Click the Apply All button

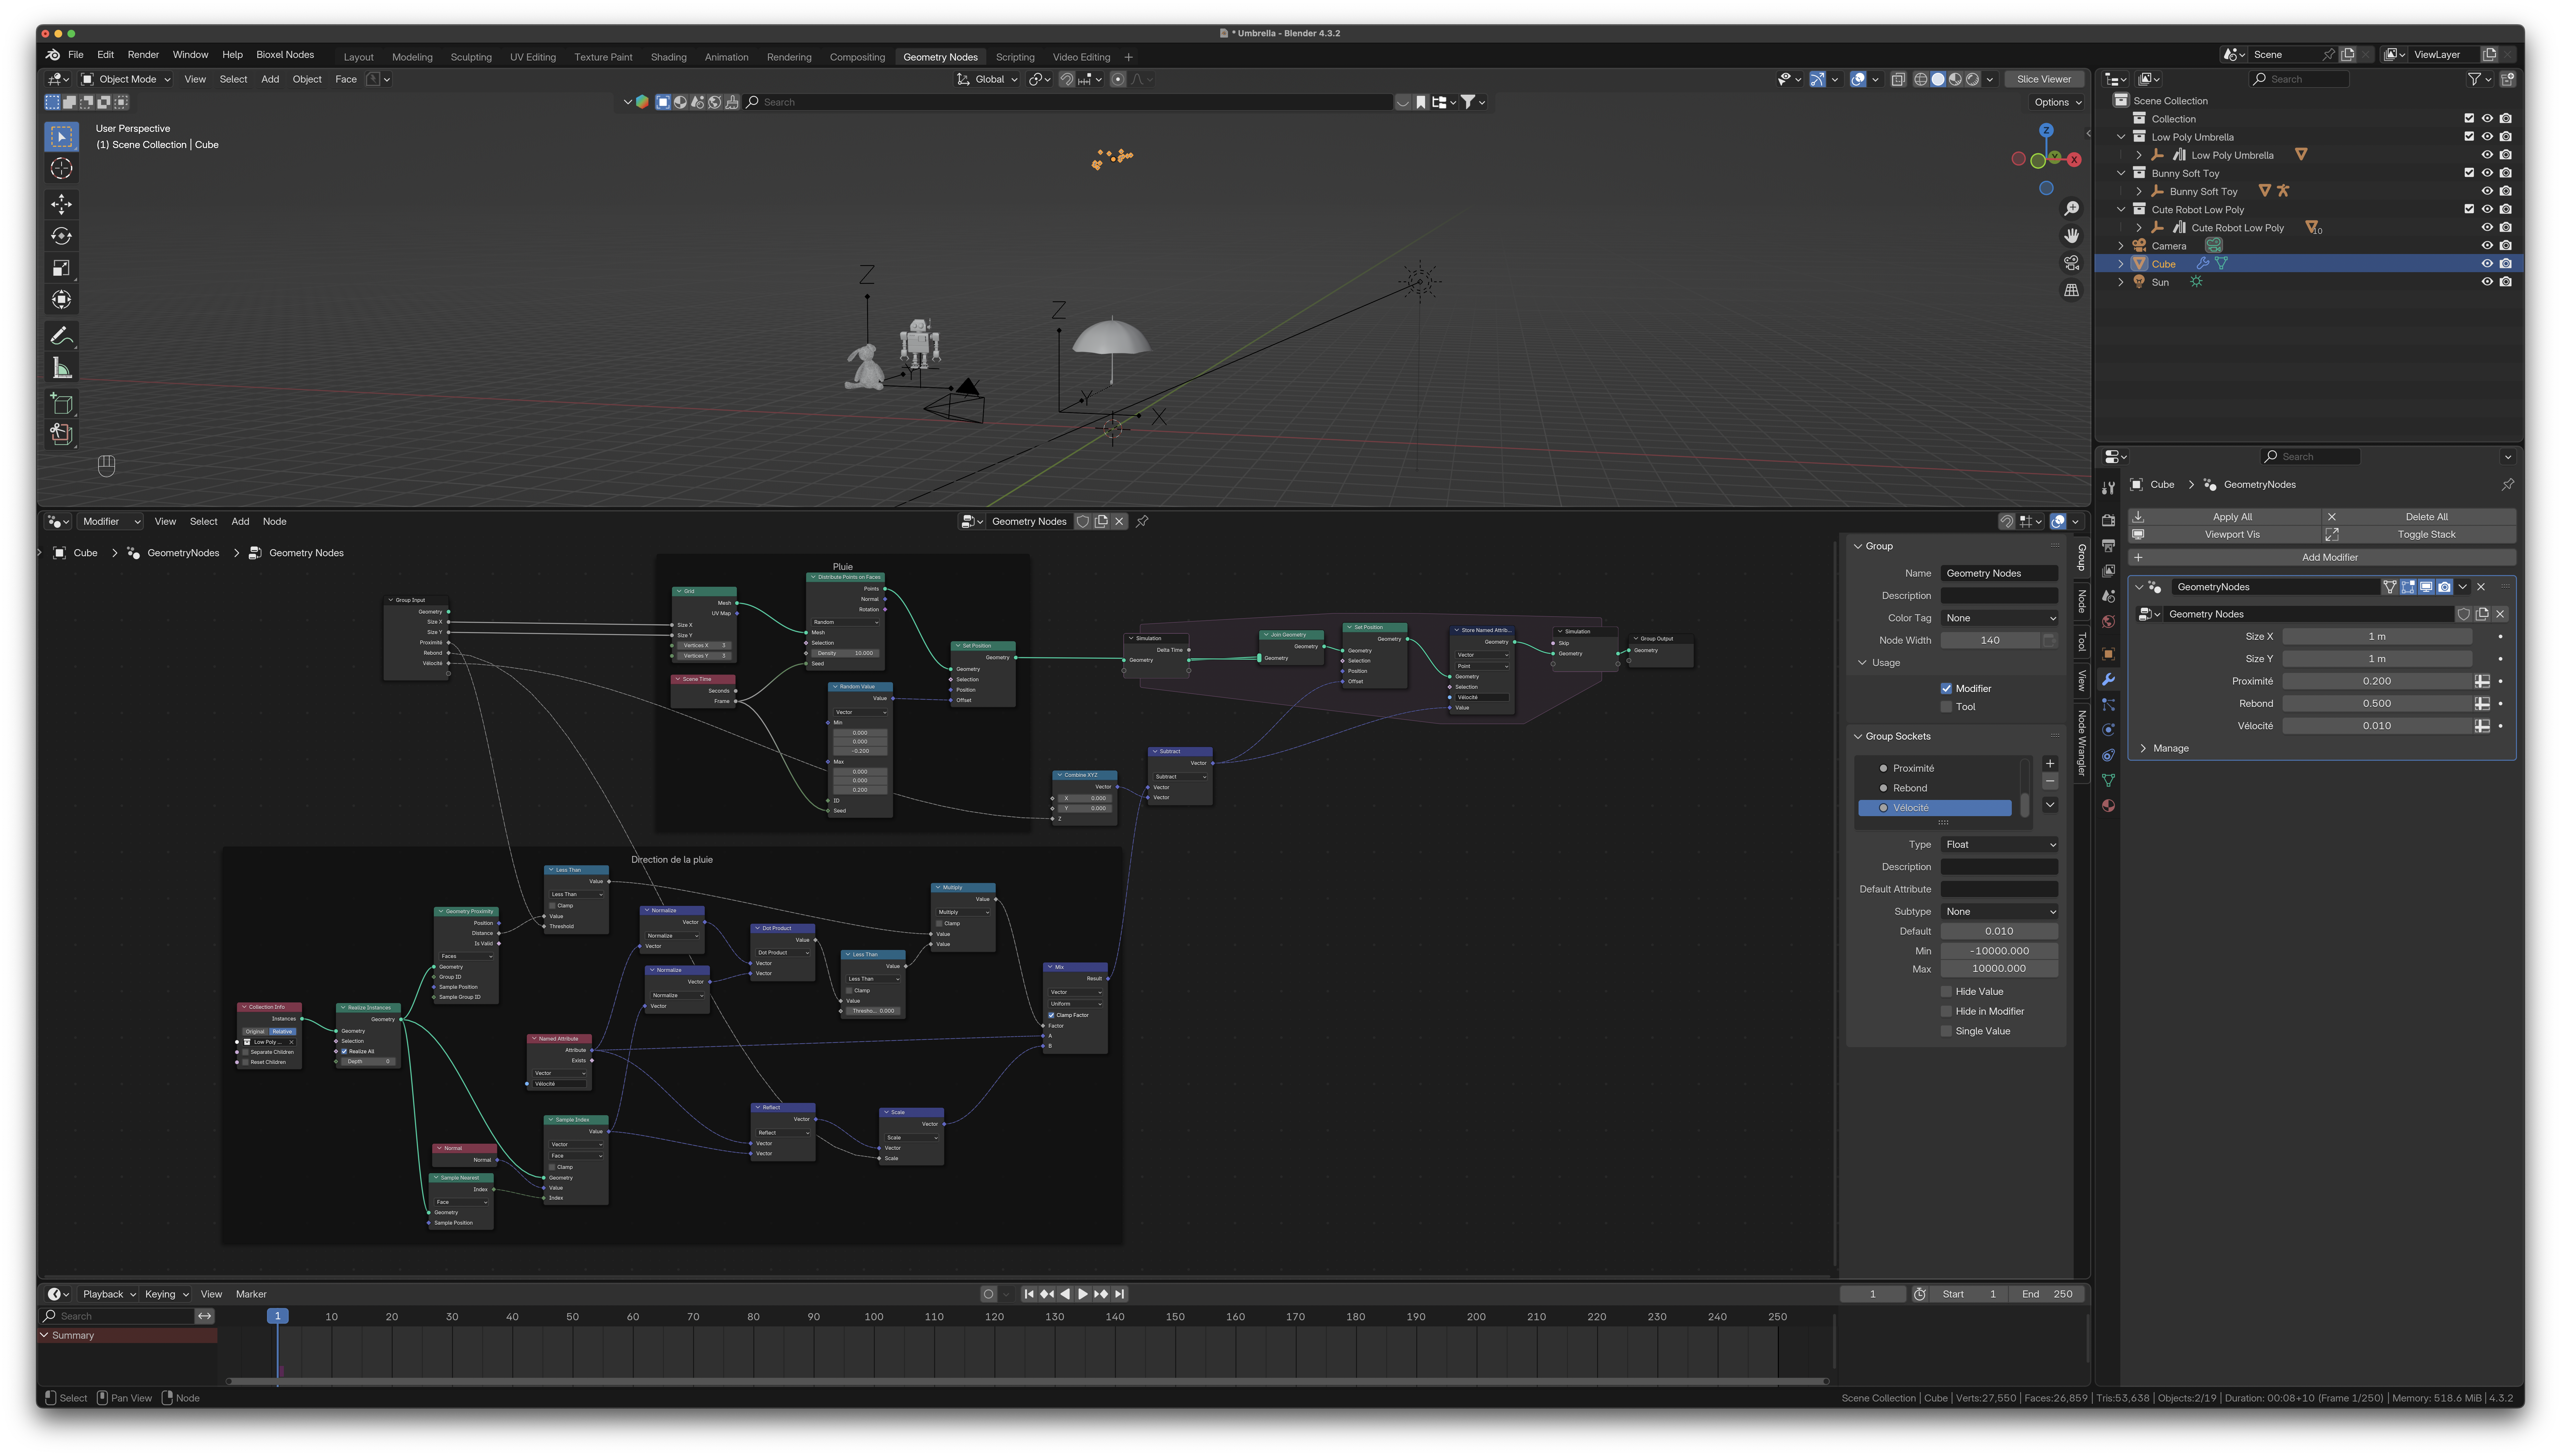(x=2225, y=517)
